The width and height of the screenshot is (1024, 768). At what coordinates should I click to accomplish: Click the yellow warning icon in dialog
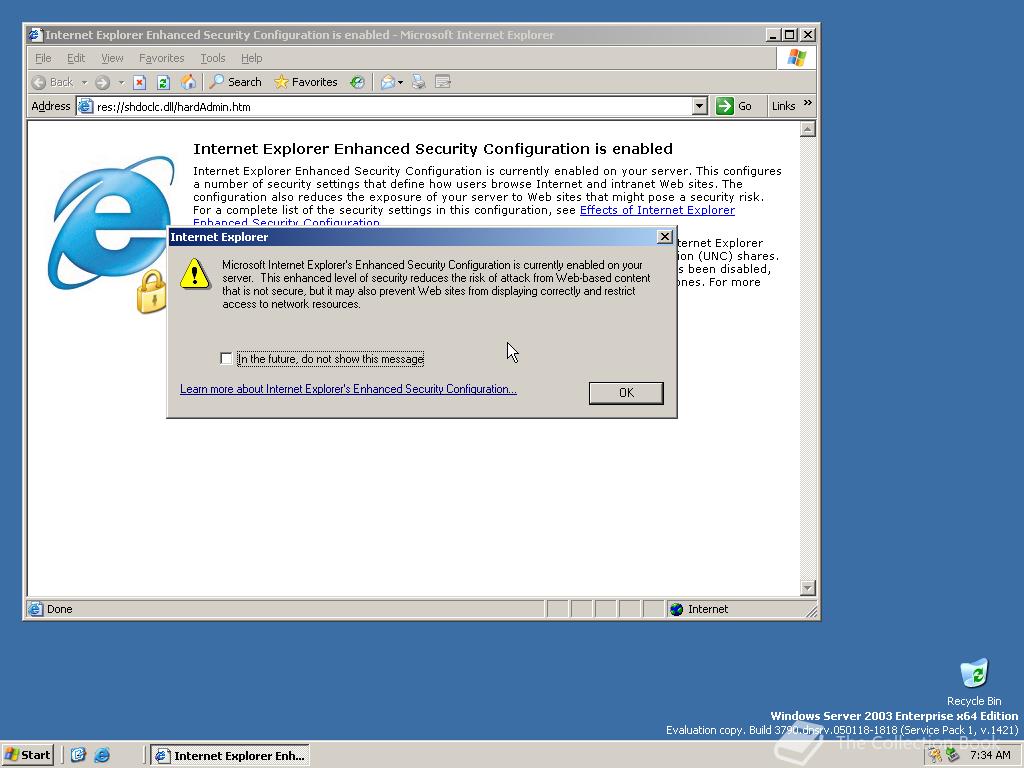(x=195, y=274)
